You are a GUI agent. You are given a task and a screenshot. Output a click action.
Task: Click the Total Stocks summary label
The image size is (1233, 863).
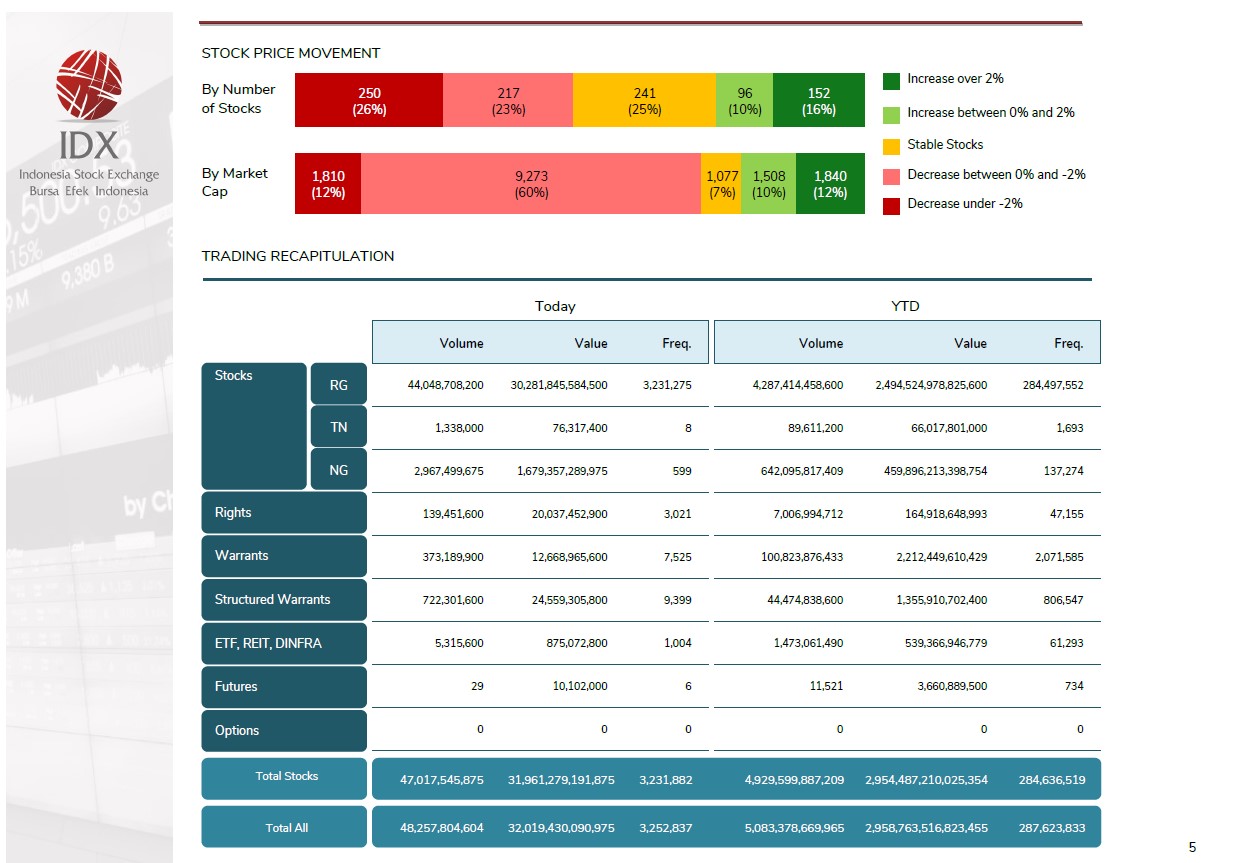coord(285,778)
